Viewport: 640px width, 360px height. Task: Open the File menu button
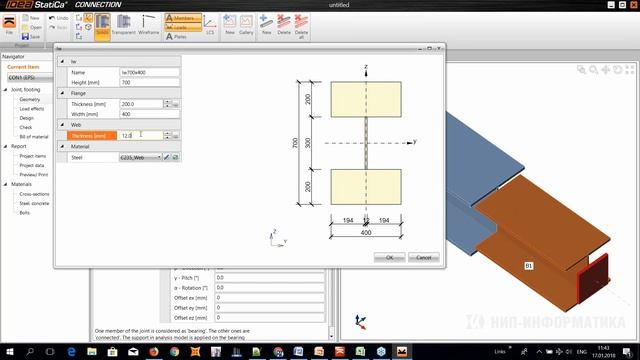coord(9,25)
